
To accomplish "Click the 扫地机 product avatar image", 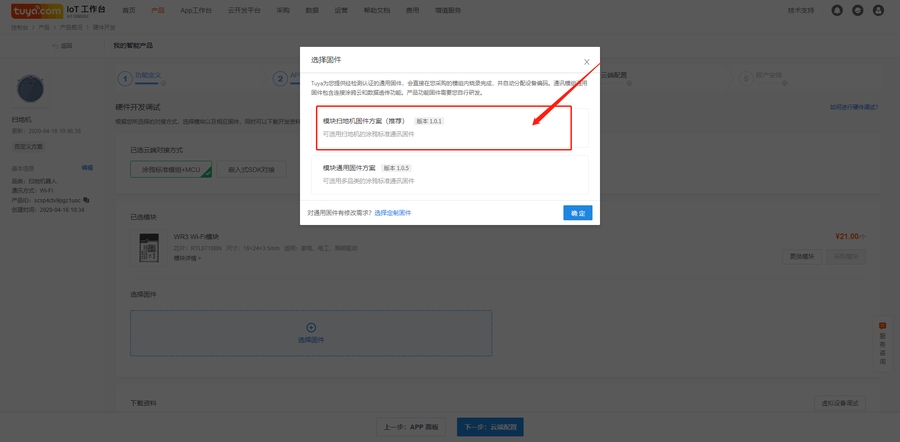I will pos(30,90).
